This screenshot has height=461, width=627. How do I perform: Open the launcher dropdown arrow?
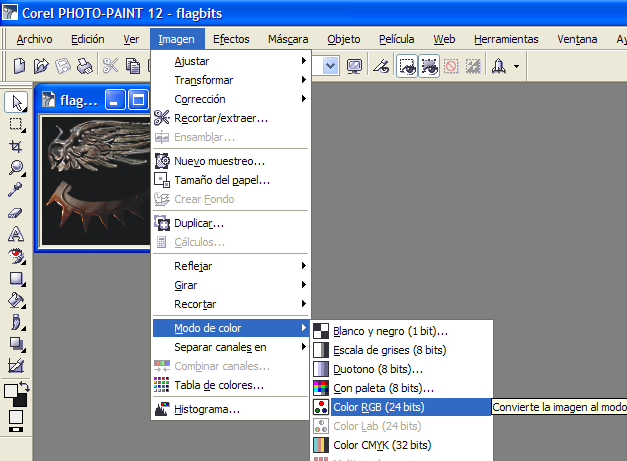[517, 66]
